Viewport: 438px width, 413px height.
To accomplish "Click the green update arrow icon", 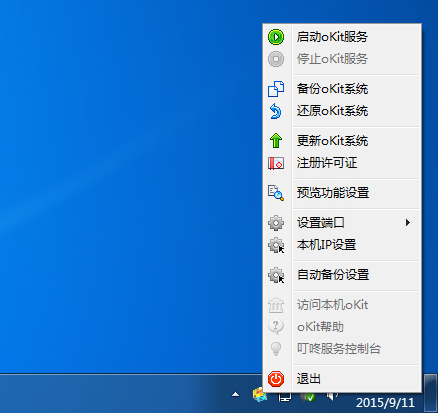I will [x=276, y=141].
